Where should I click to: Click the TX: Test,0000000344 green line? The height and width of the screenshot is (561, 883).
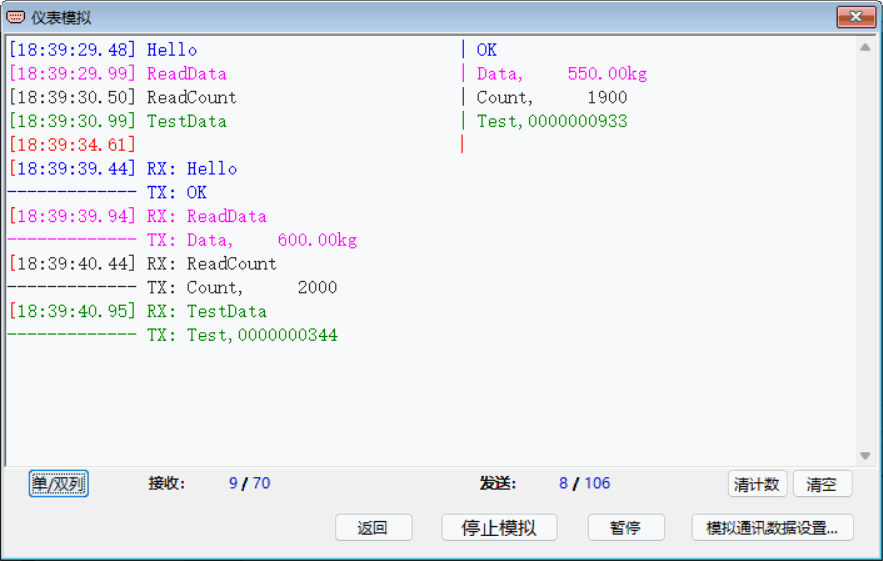pos(242,335)
